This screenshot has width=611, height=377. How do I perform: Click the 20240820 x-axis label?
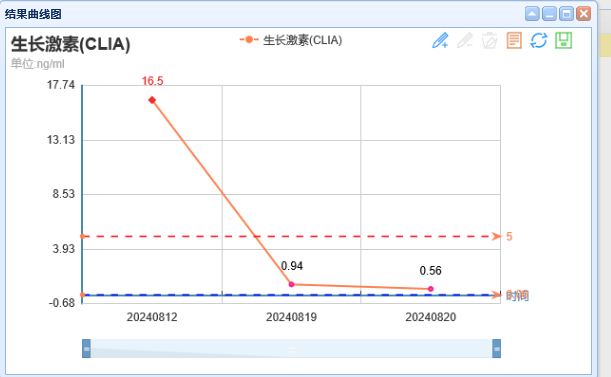point(431,317)
